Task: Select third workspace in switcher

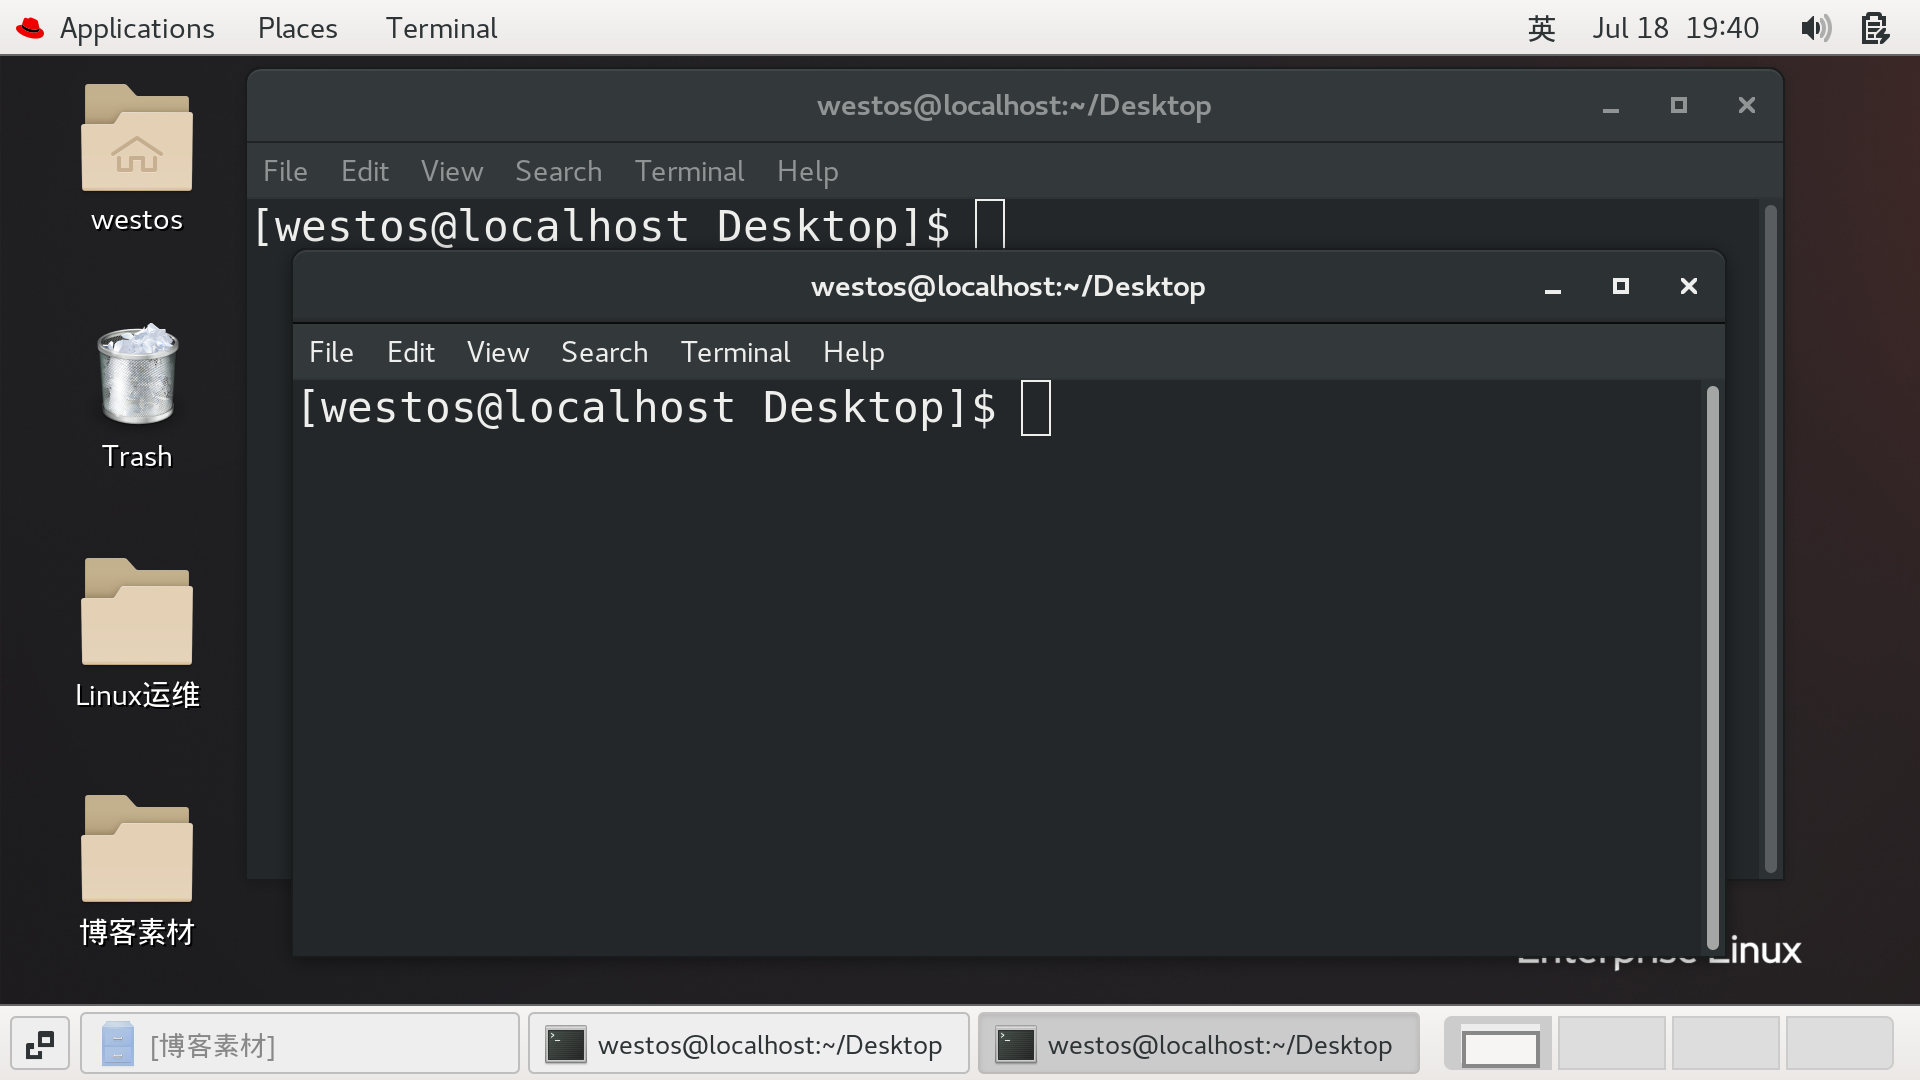Action: tap(1726, 1045)
